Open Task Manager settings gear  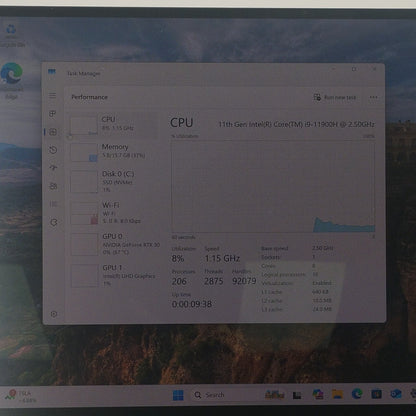click(x=54, y=314)
